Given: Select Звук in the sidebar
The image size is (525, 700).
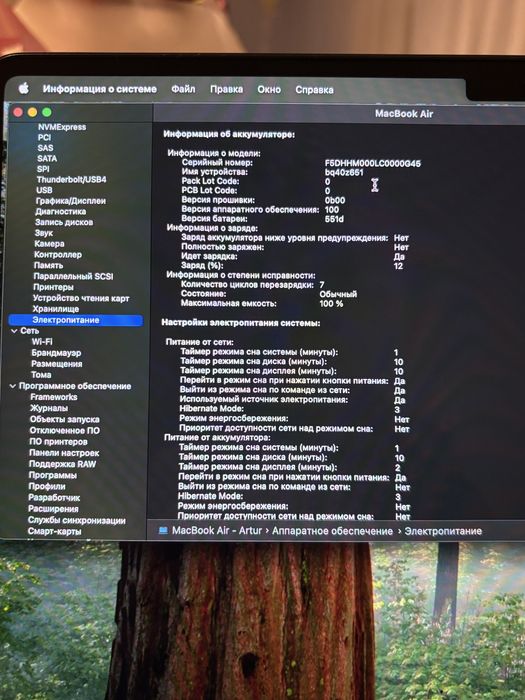Looking at the screenshot, I should pos(43,233).
